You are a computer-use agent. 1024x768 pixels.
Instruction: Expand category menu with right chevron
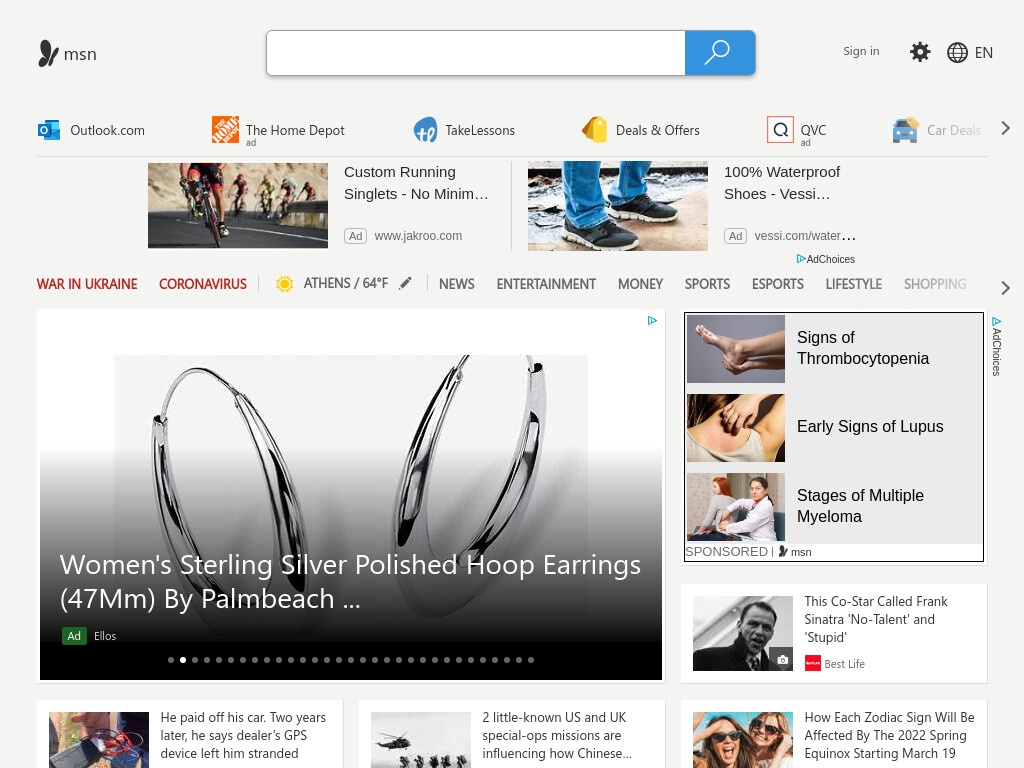(1006, 288)
